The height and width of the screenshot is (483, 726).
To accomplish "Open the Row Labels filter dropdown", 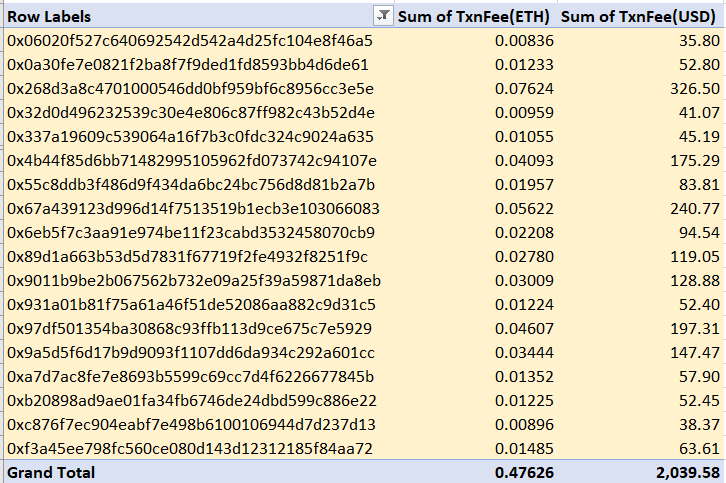I will click(383, 16).
